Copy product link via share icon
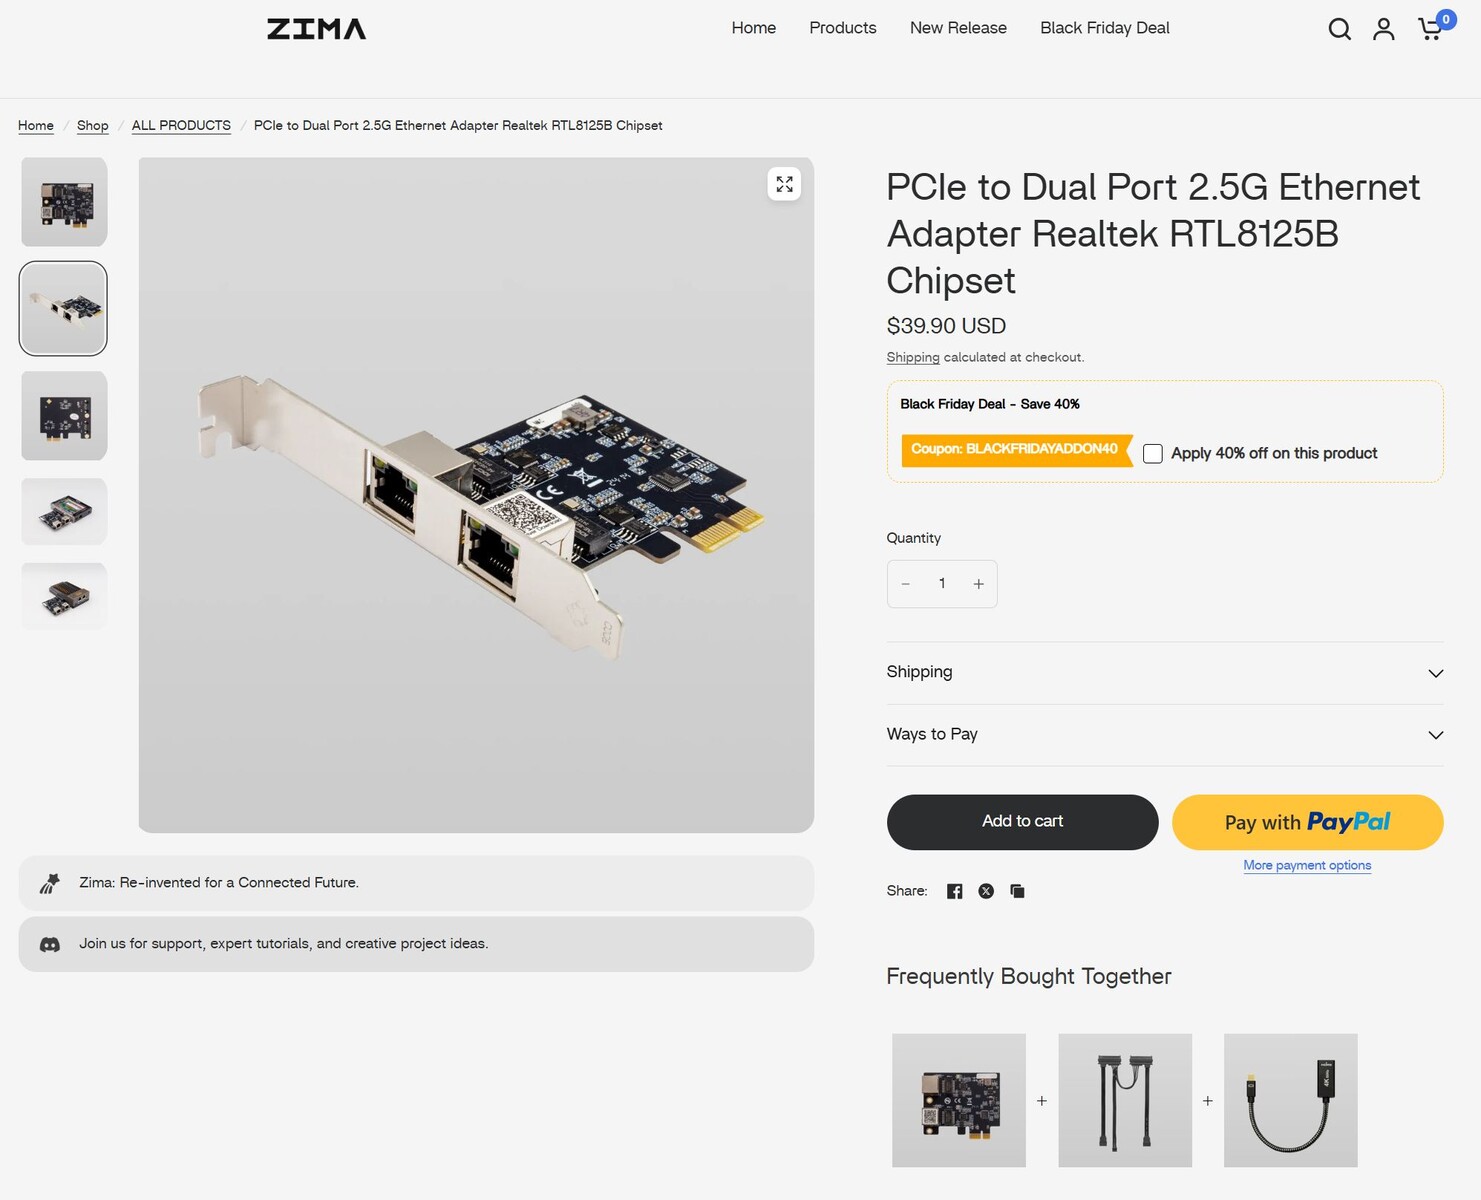1481x1200 pixels. point(1017,891)
